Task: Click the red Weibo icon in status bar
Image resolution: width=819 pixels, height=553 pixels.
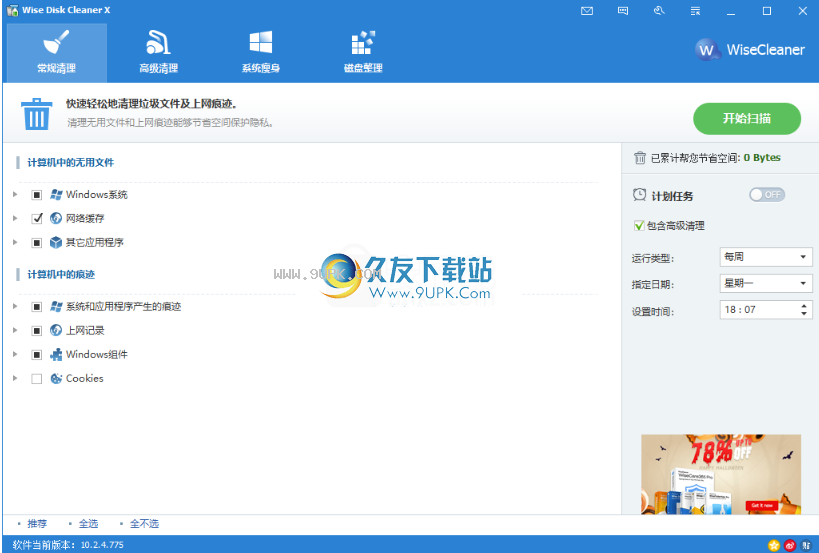Action: click(x=790, y=546)
